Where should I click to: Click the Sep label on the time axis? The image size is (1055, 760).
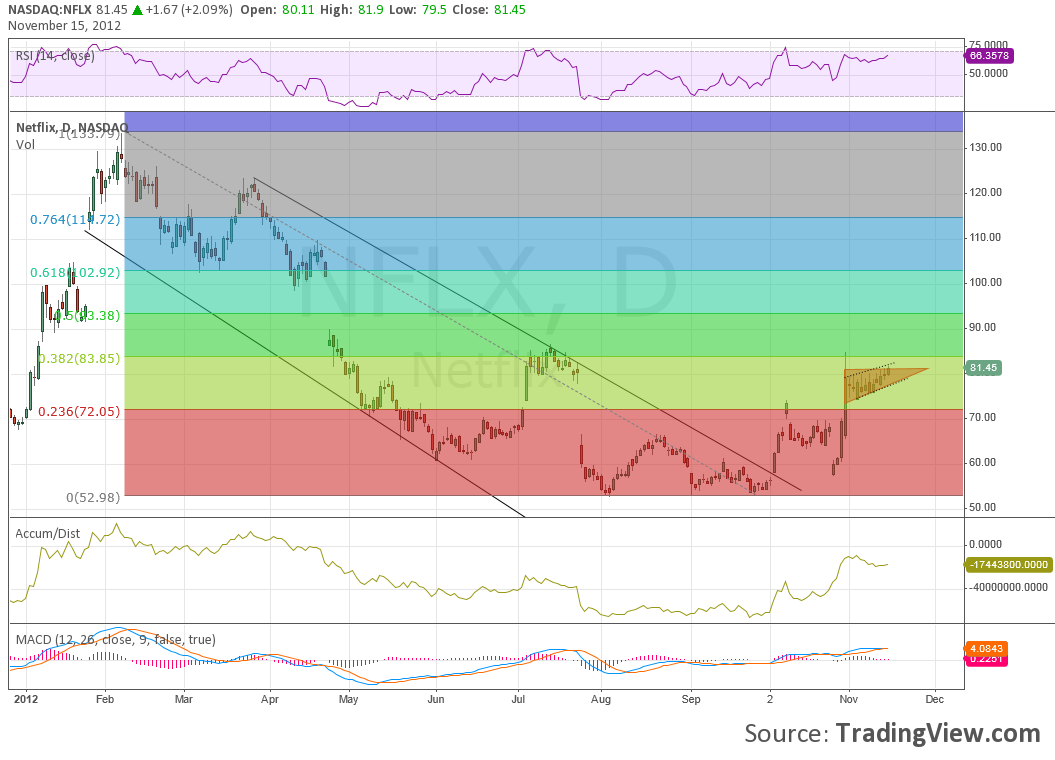691,699
